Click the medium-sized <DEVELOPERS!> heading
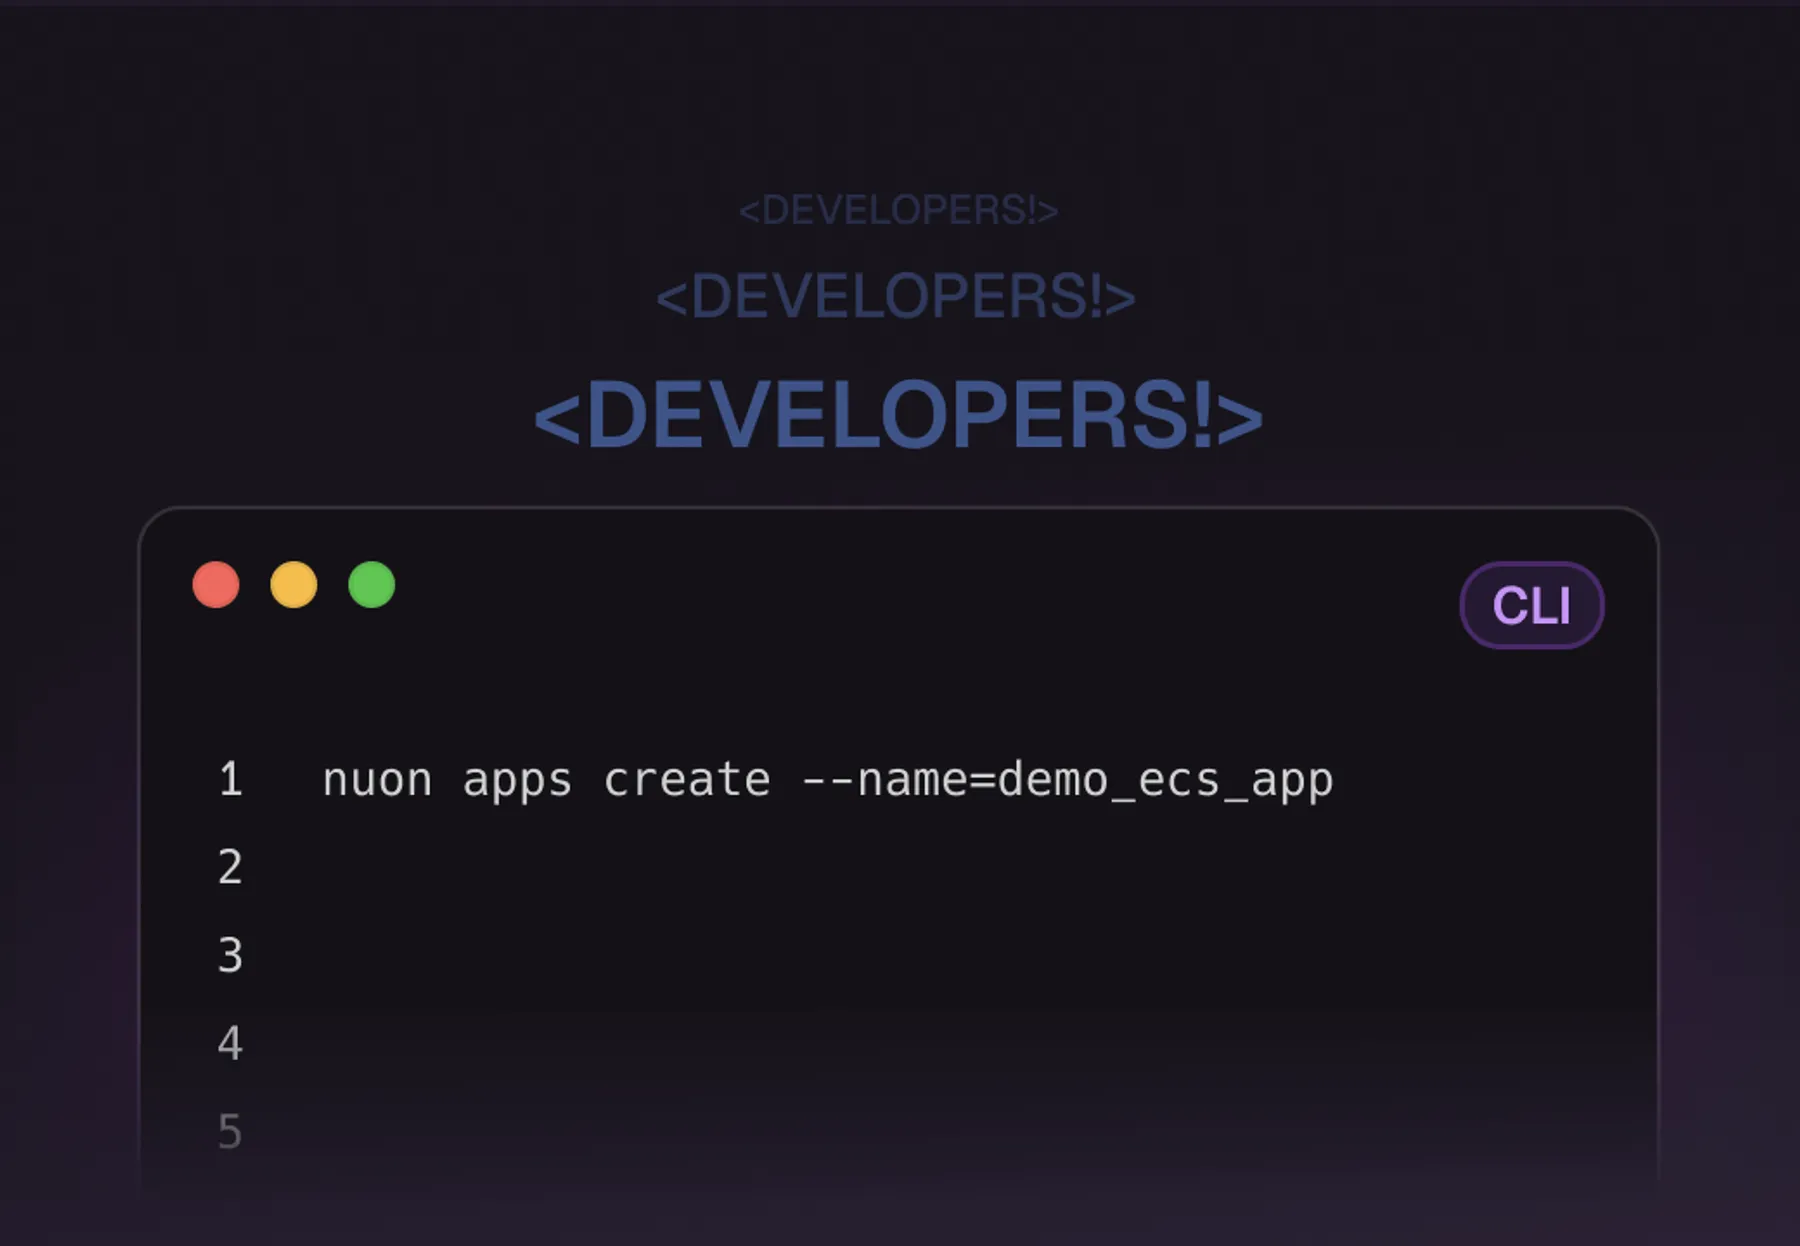This screenshot has height=1246, width=1800. click(896, 297)
